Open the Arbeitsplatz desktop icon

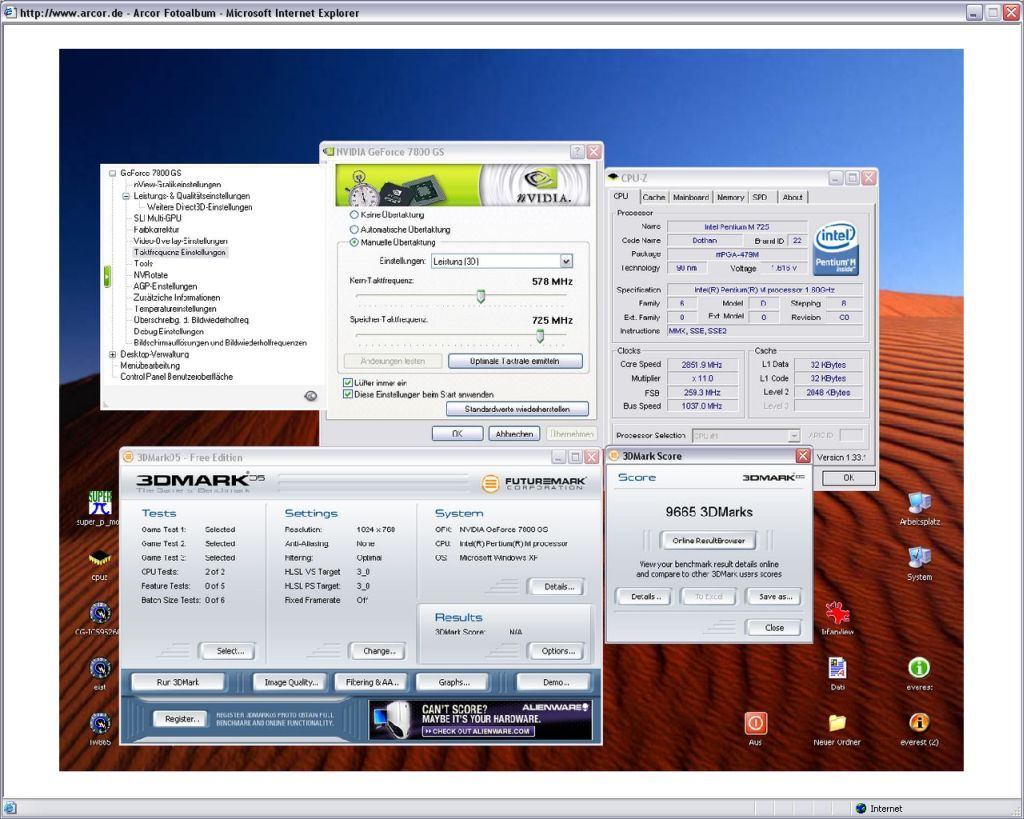coord(920,503)
